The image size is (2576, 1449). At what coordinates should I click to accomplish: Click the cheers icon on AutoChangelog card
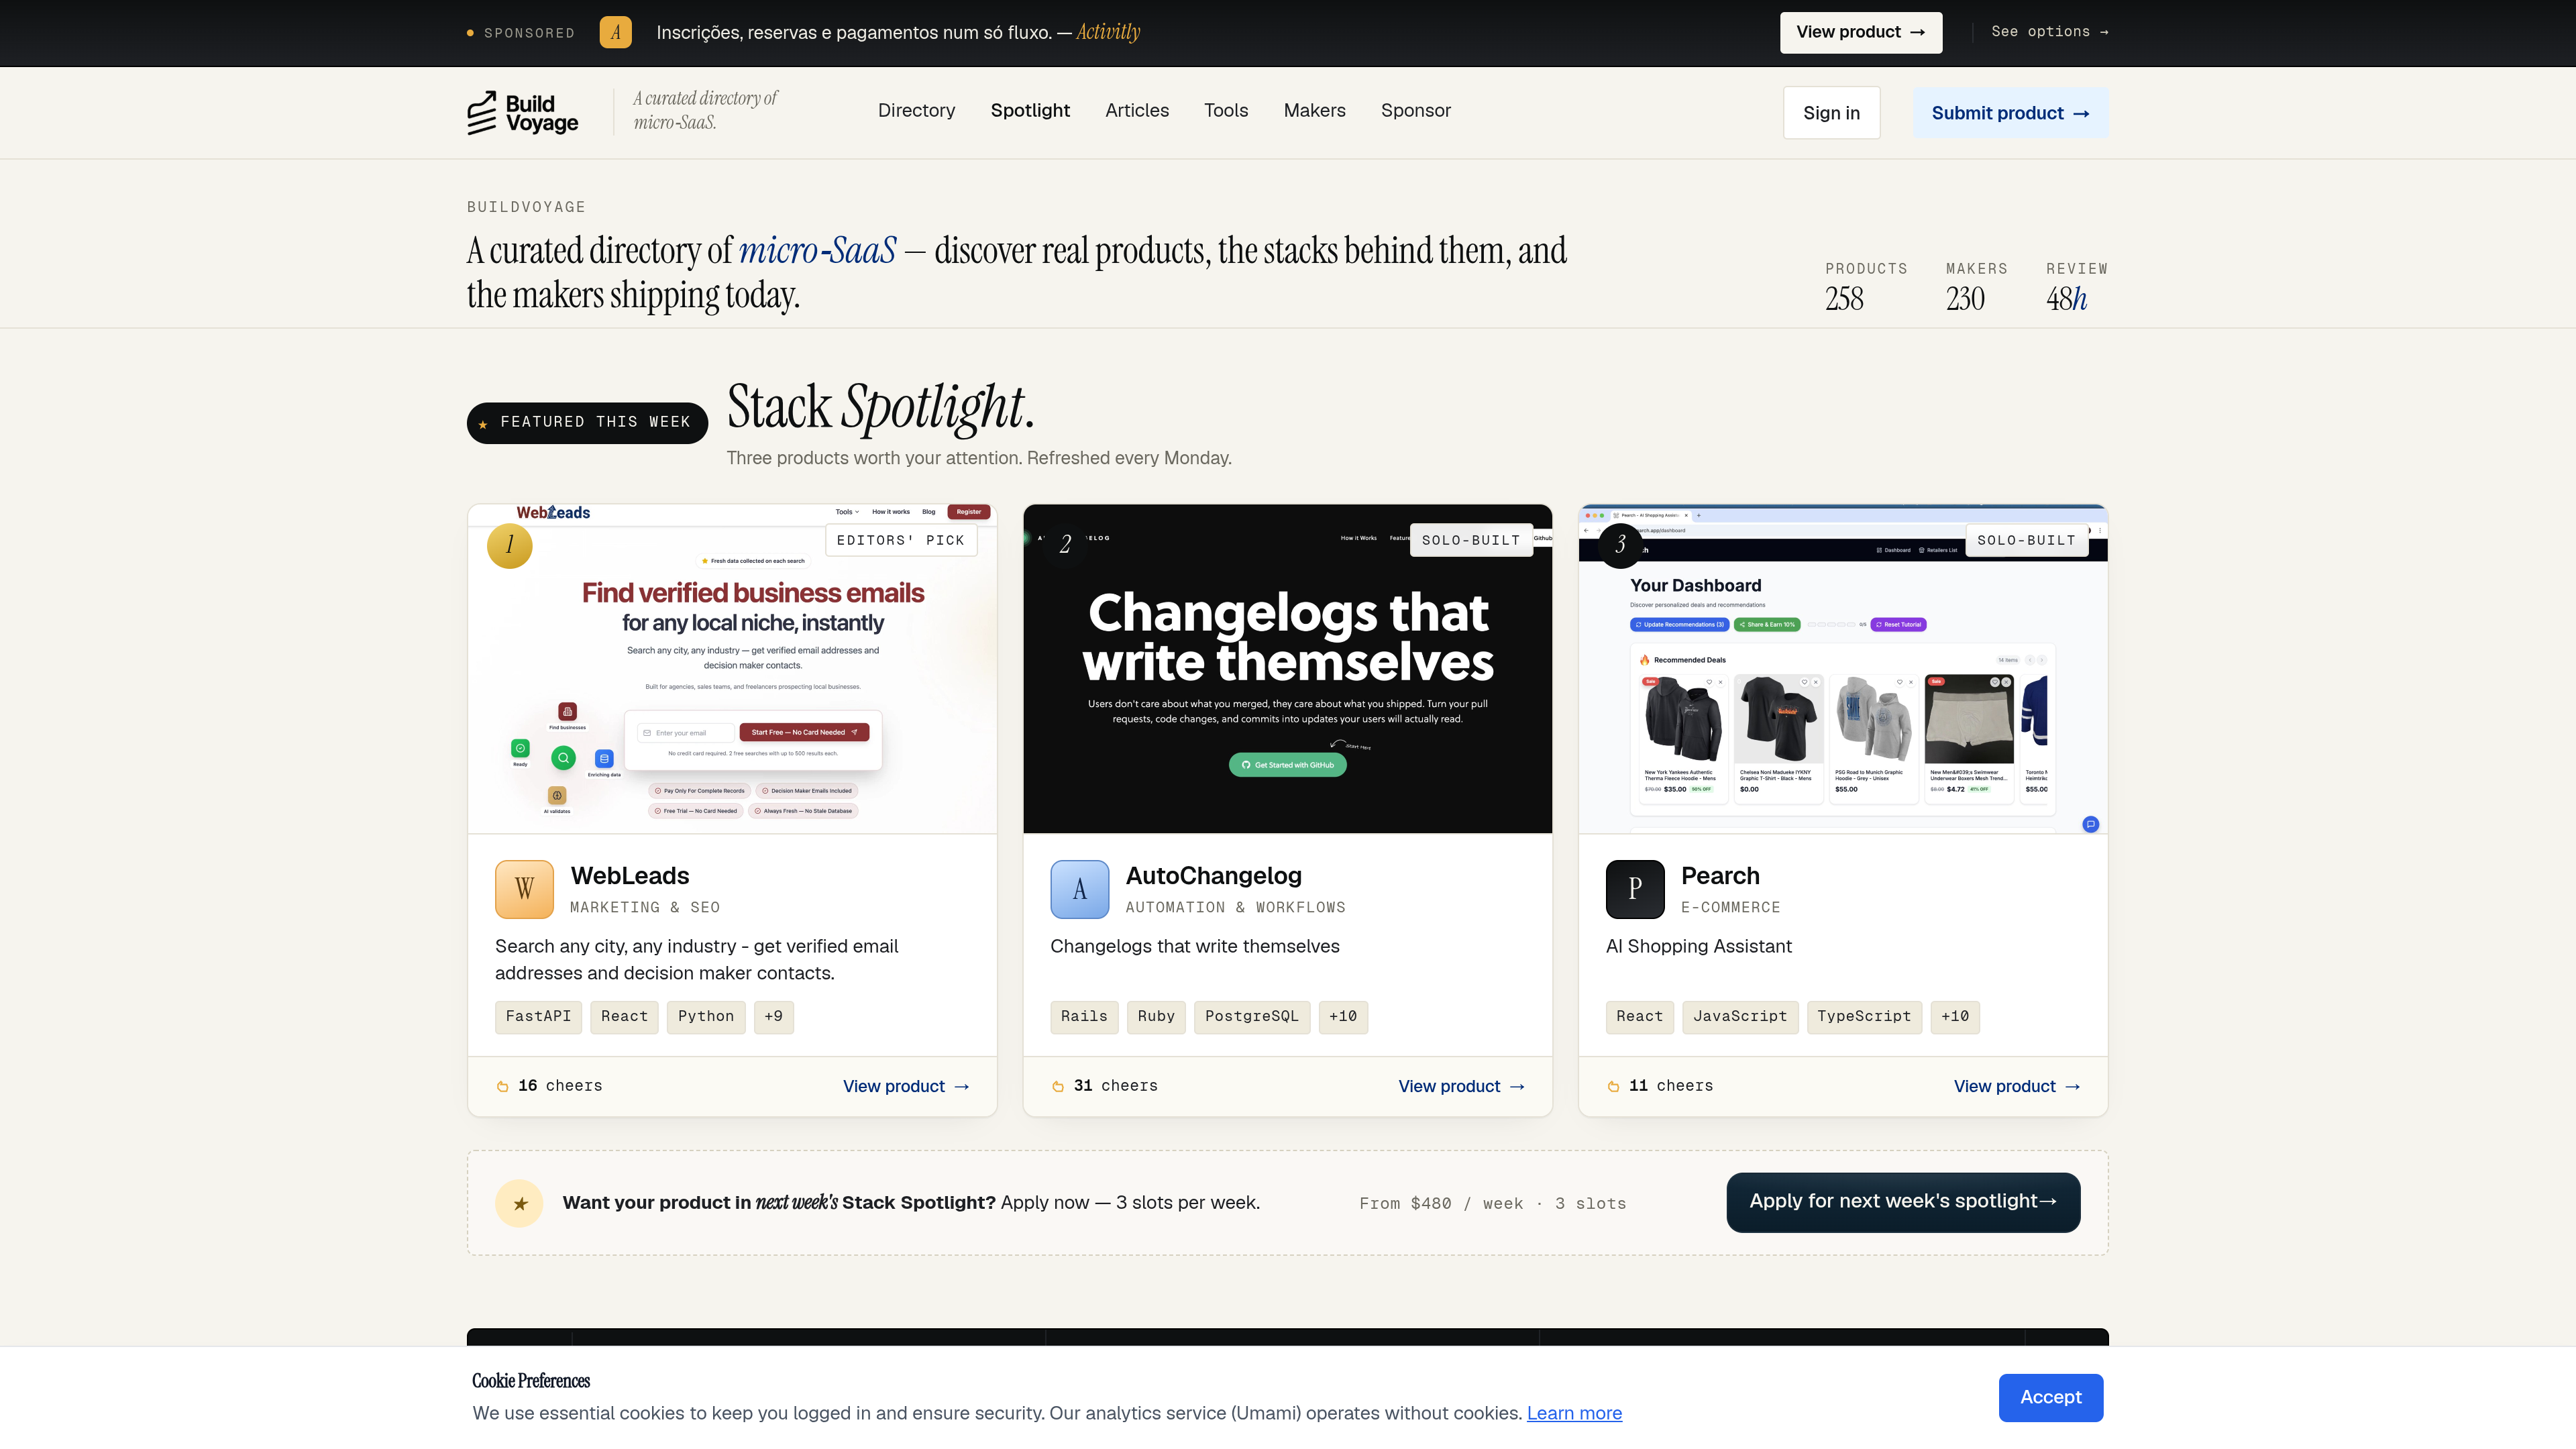[x=1058, y=1086]
